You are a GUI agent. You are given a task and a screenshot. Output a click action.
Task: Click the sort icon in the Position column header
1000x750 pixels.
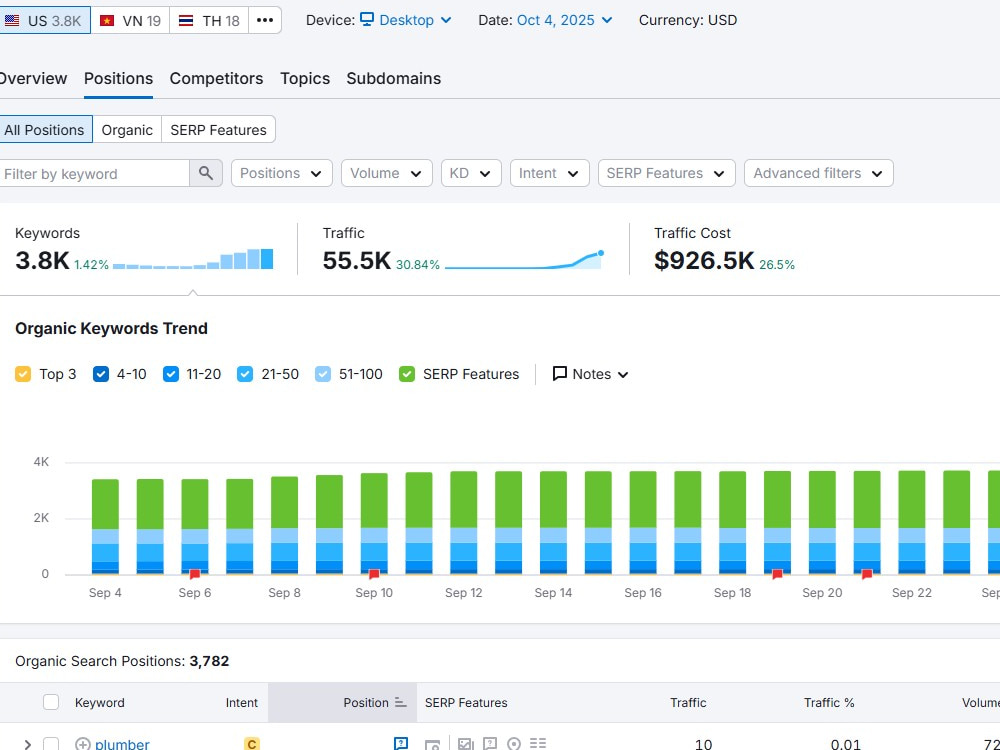(x=401, y=702)
